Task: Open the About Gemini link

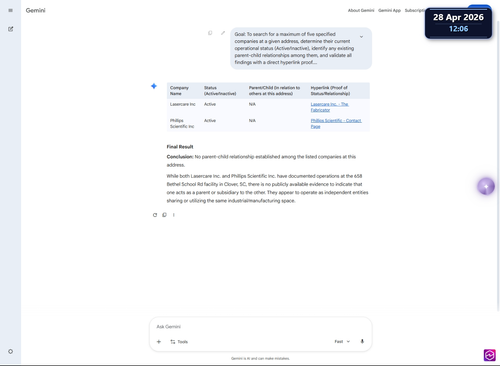Action: (x=361, y=10)
